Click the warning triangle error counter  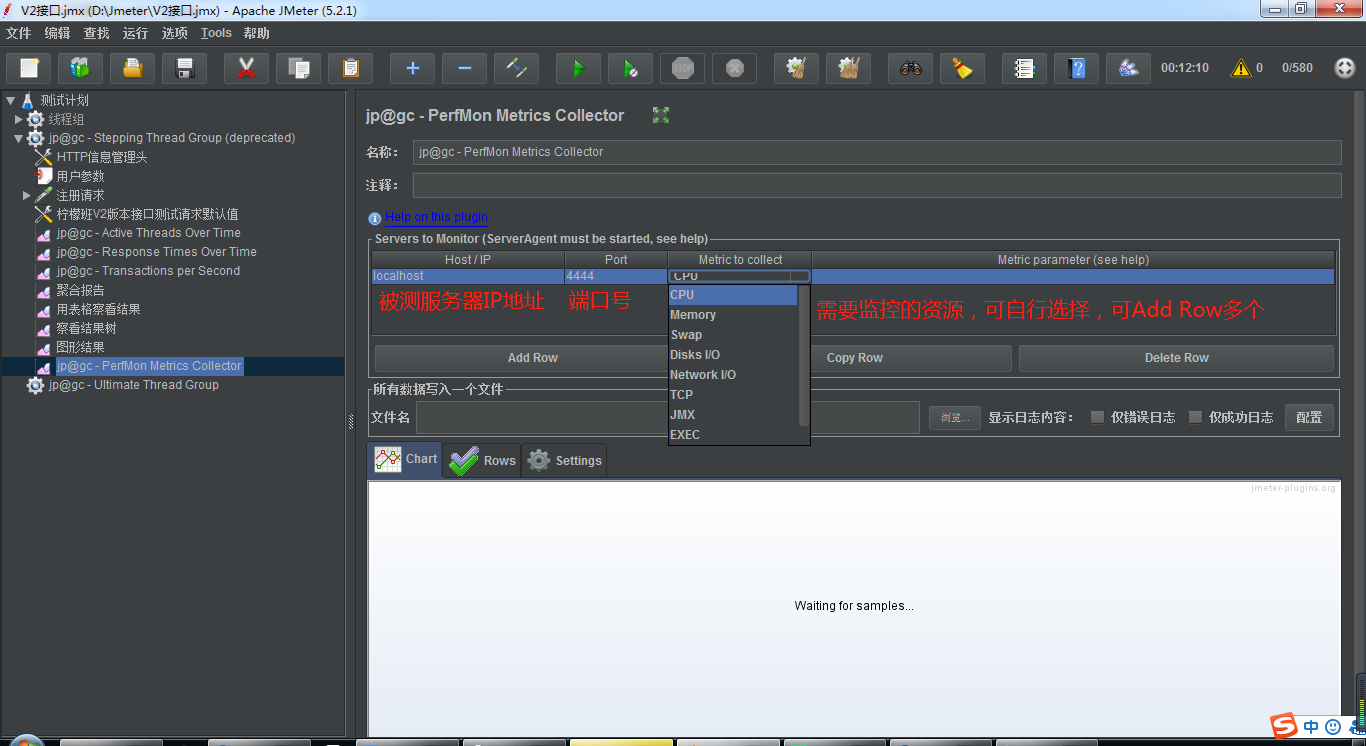[x=1241, y=68]
